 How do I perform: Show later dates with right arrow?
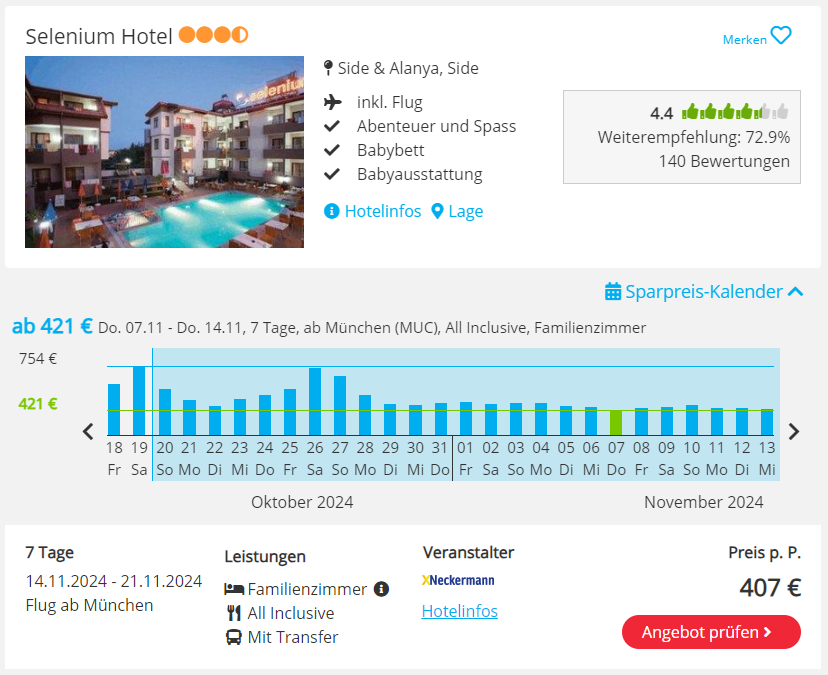[794, 432]
